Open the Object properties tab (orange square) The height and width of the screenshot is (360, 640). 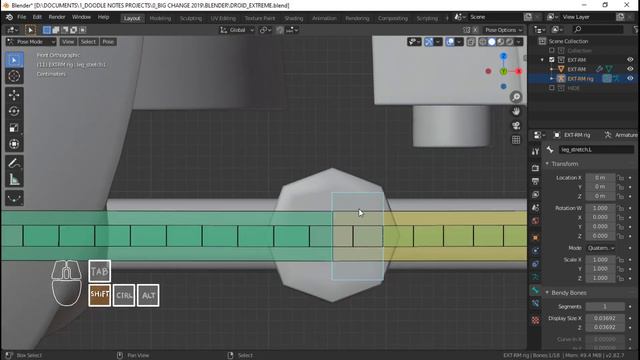535,237
